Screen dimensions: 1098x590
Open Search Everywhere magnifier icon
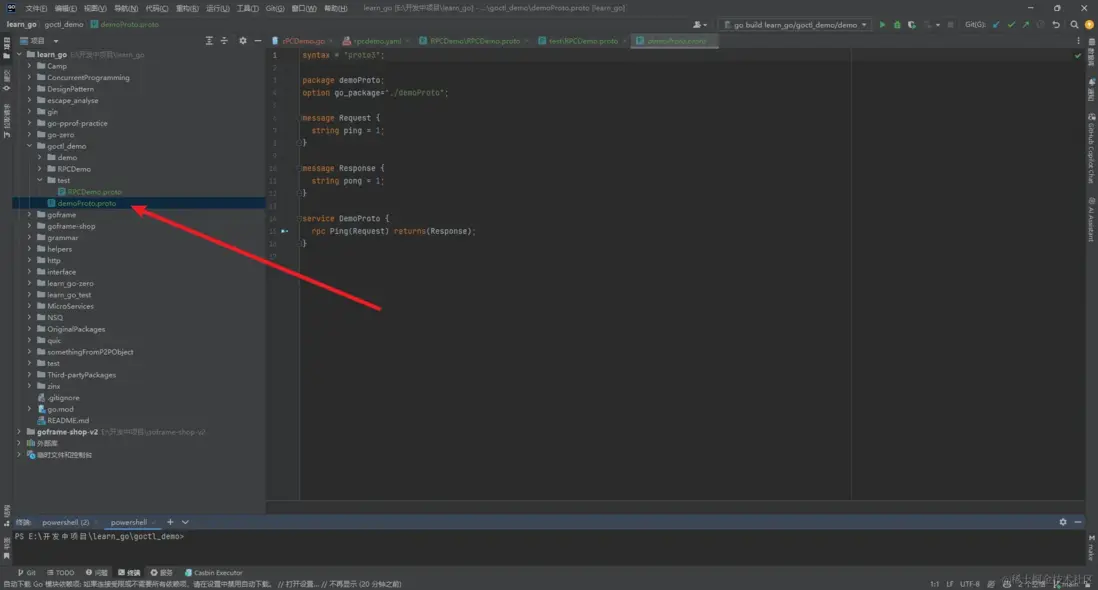tap(1074, 25)
